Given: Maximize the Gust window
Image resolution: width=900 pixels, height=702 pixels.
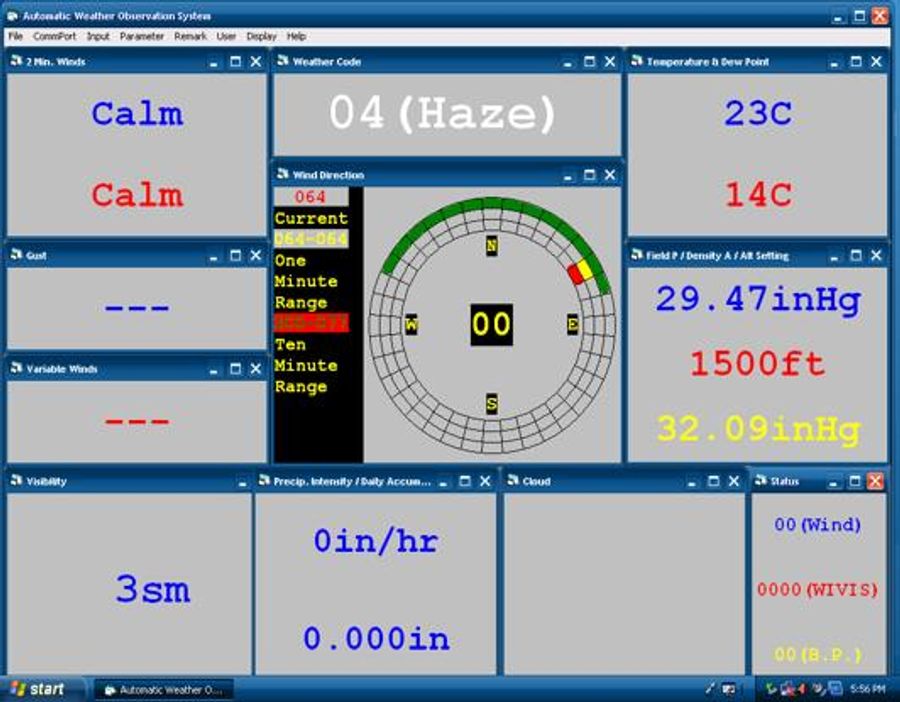Looking at the screenshot, I should (x=235, y=255).
